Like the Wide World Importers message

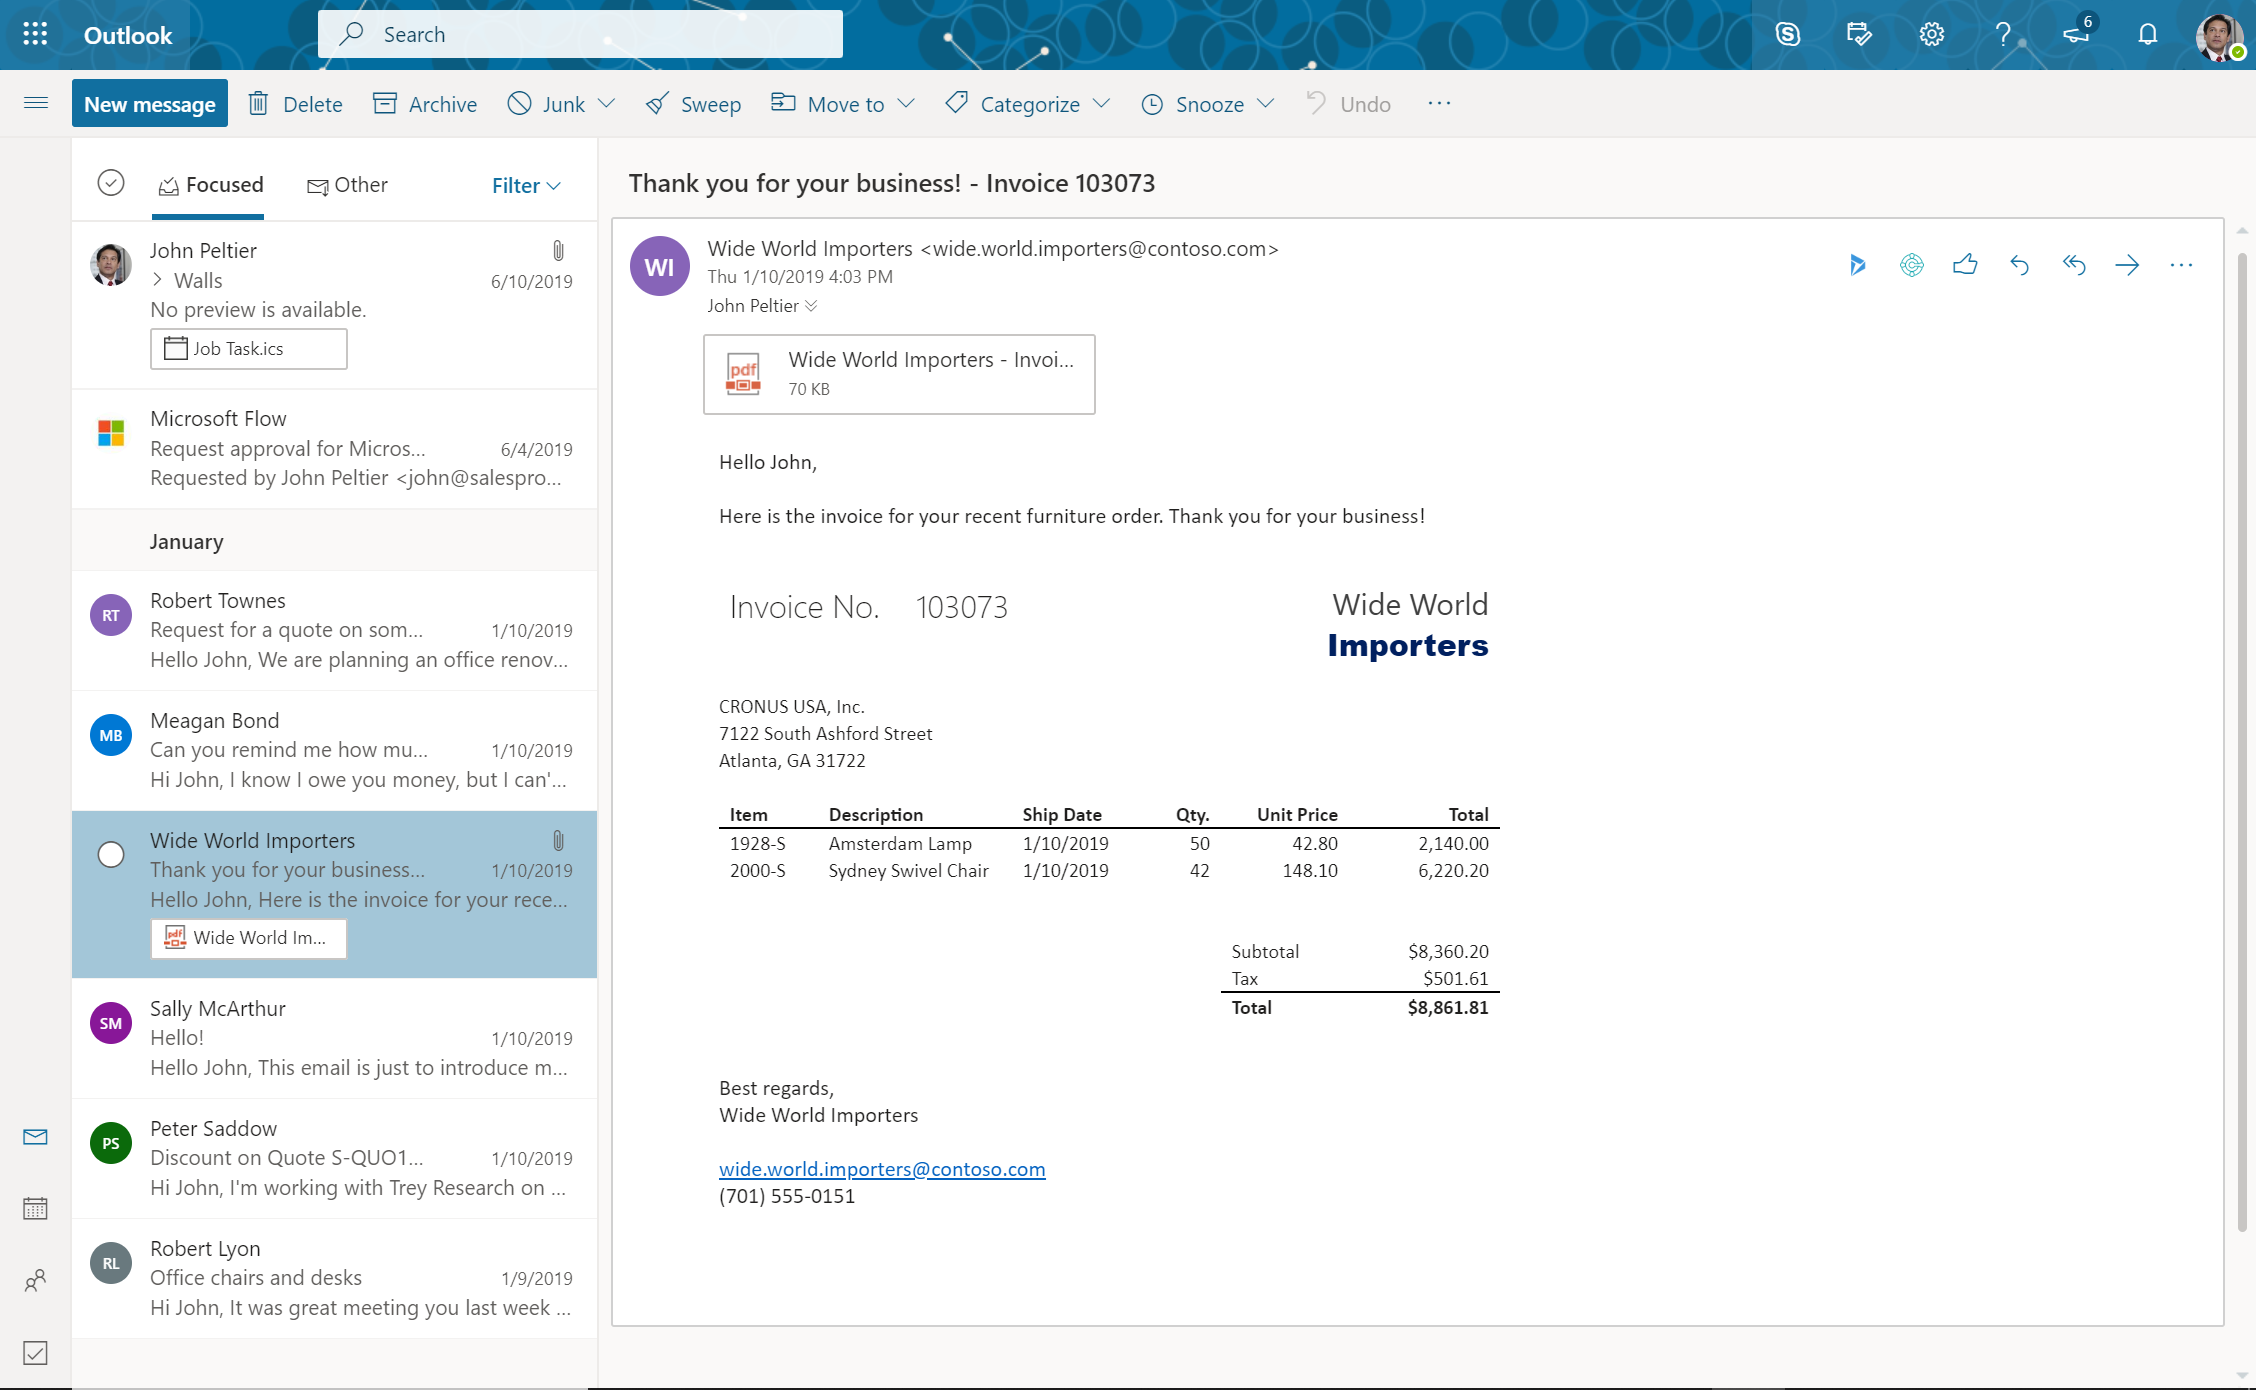pyautogui.click(x=1964, y=265)
